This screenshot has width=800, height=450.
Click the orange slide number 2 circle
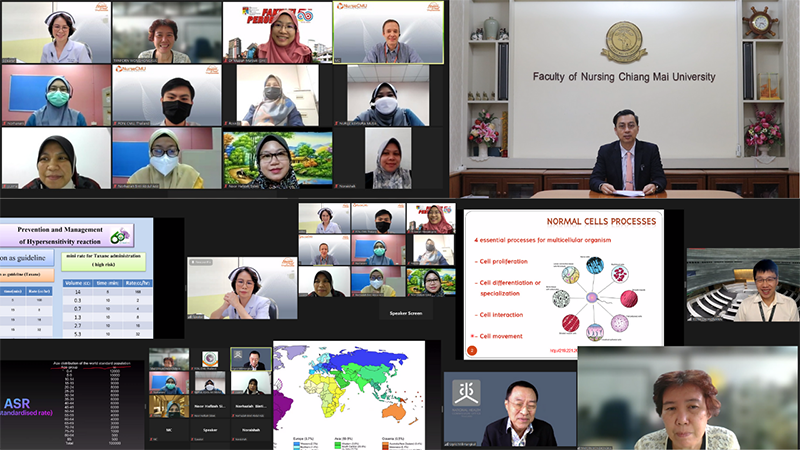[471, 349]
